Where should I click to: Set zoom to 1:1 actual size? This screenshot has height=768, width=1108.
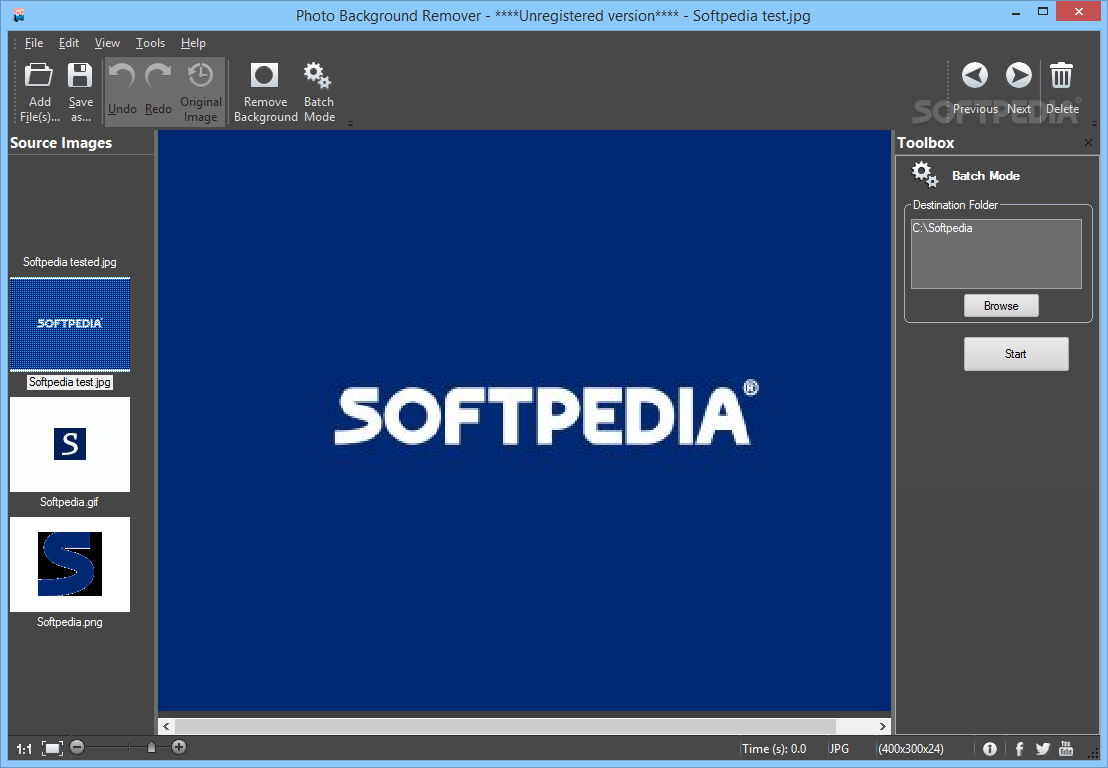tap(24, 749)
